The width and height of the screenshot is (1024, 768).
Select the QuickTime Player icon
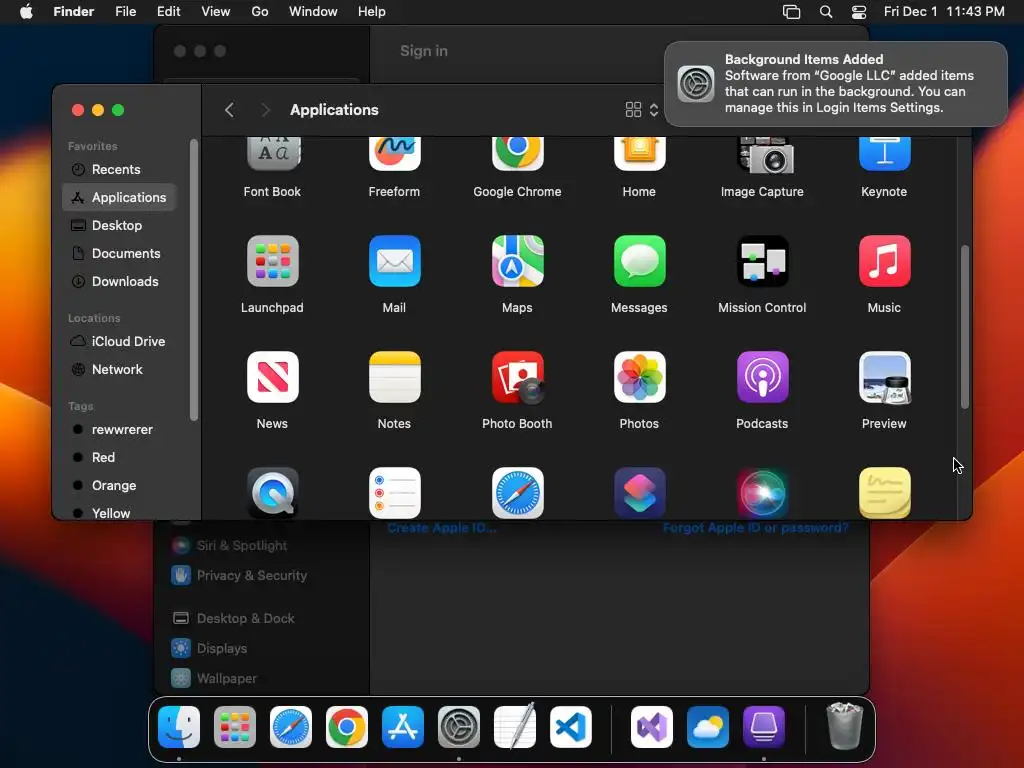click(272, 493)
